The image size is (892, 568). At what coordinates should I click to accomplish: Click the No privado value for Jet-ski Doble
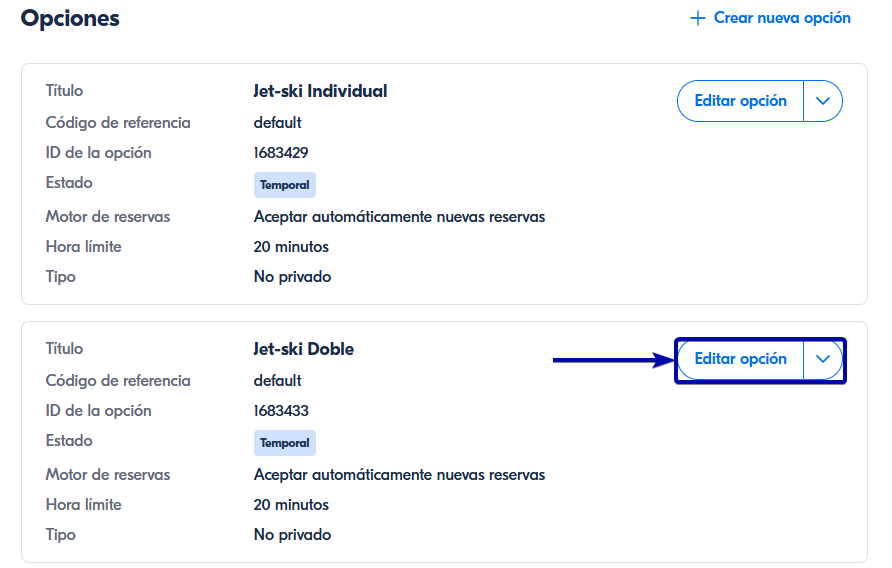point(292,535)
